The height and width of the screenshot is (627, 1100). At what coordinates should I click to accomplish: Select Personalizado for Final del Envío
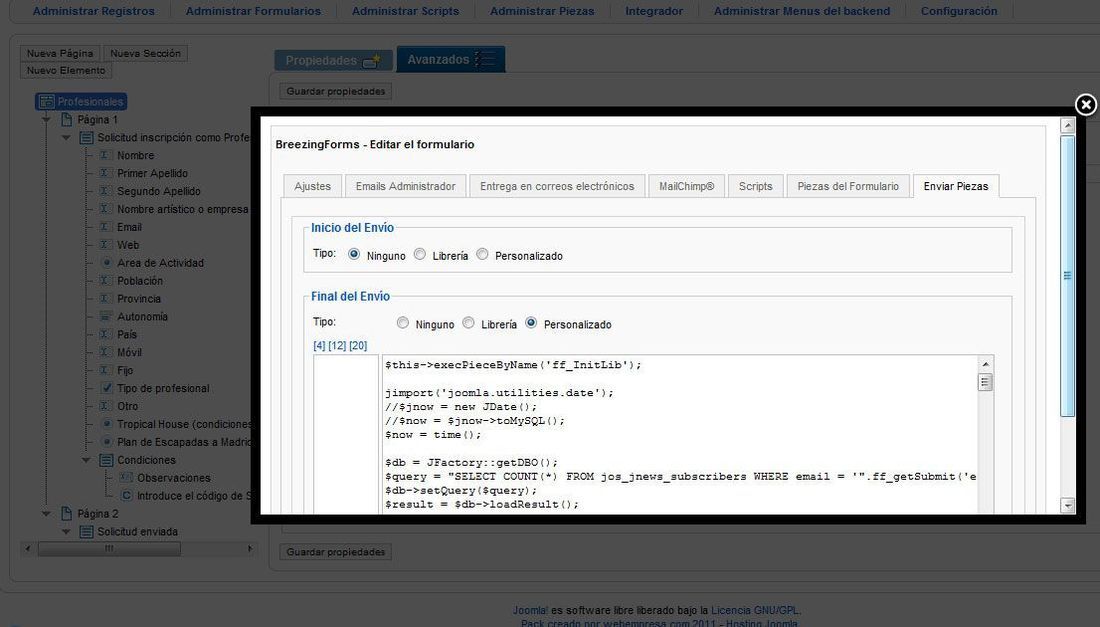click(x=531, y=323)
